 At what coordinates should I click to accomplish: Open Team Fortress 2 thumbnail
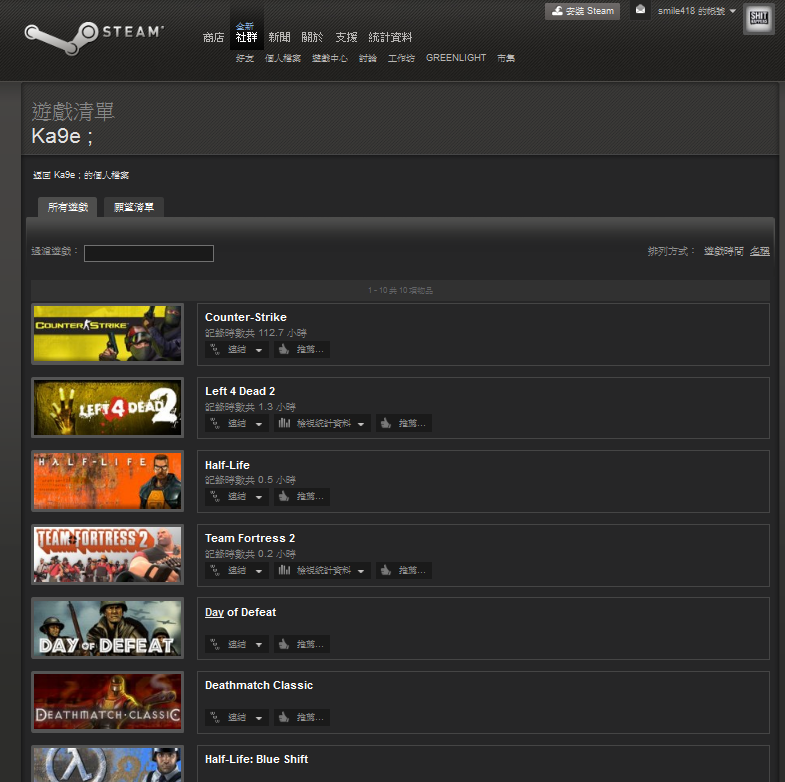click(x=108, y=555)
